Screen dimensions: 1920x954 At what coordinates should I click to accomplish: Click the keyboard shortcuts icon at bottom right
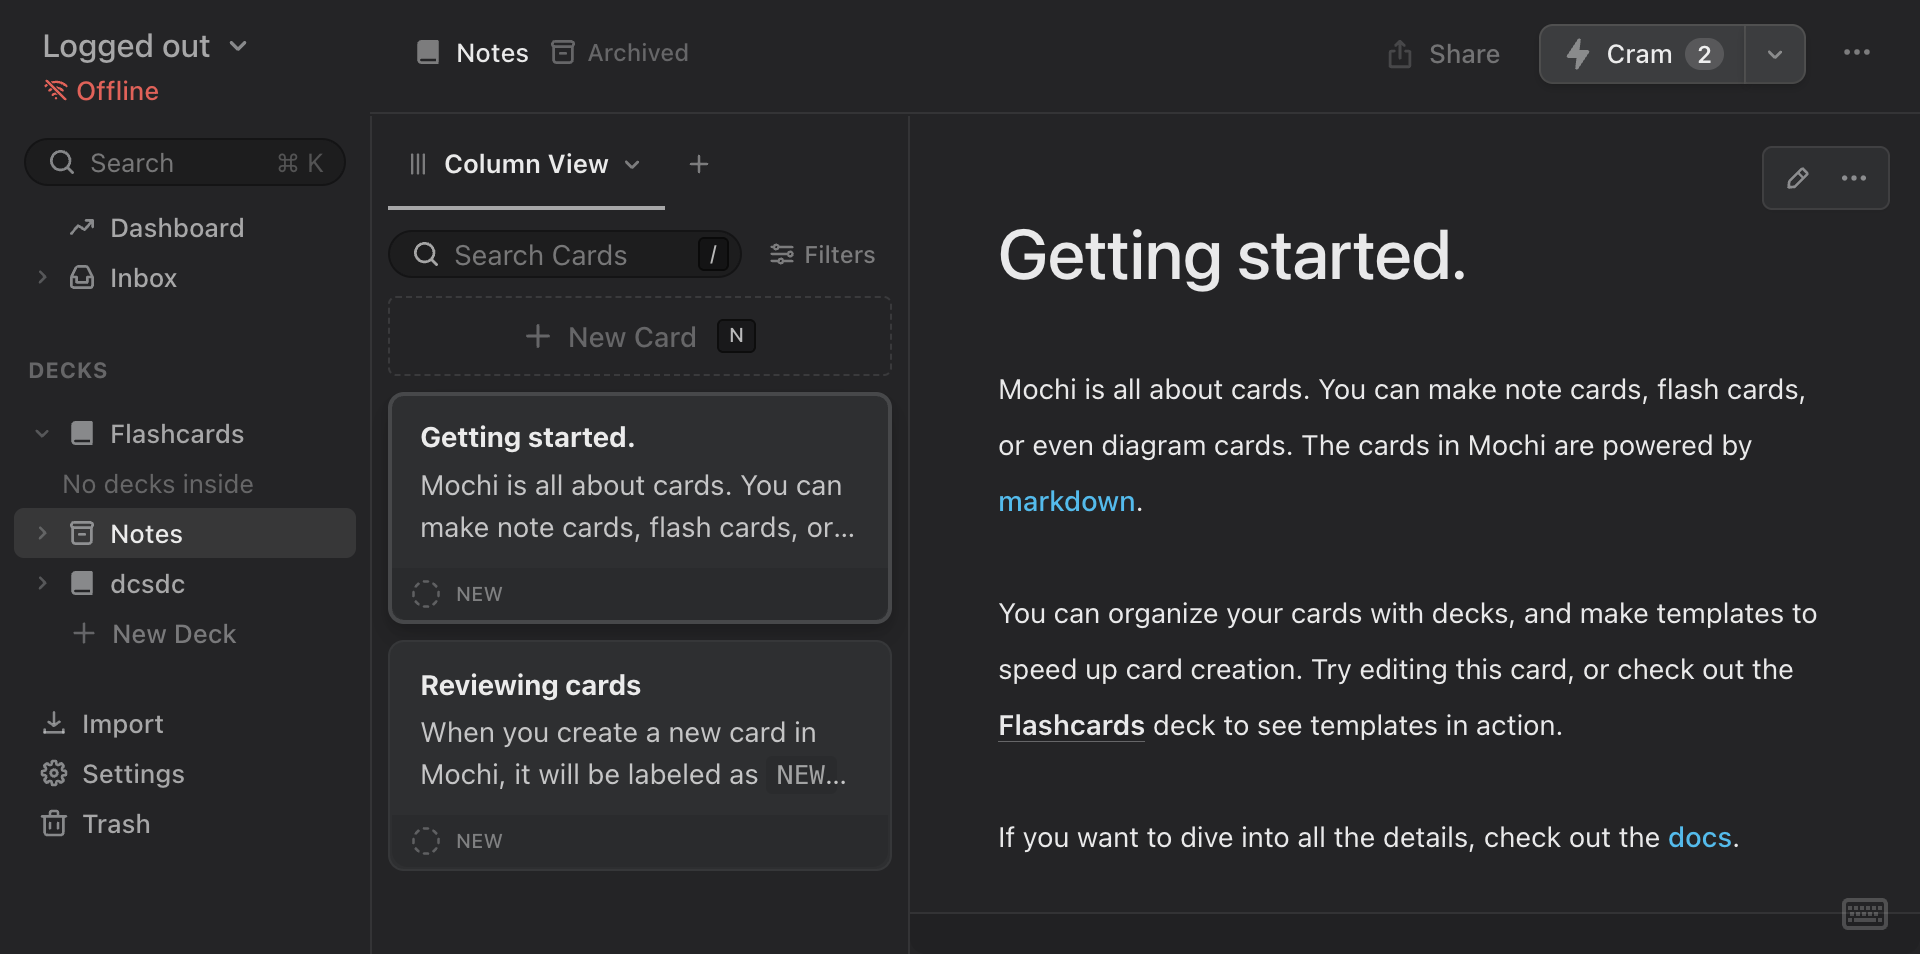[x=1863, y=913]
